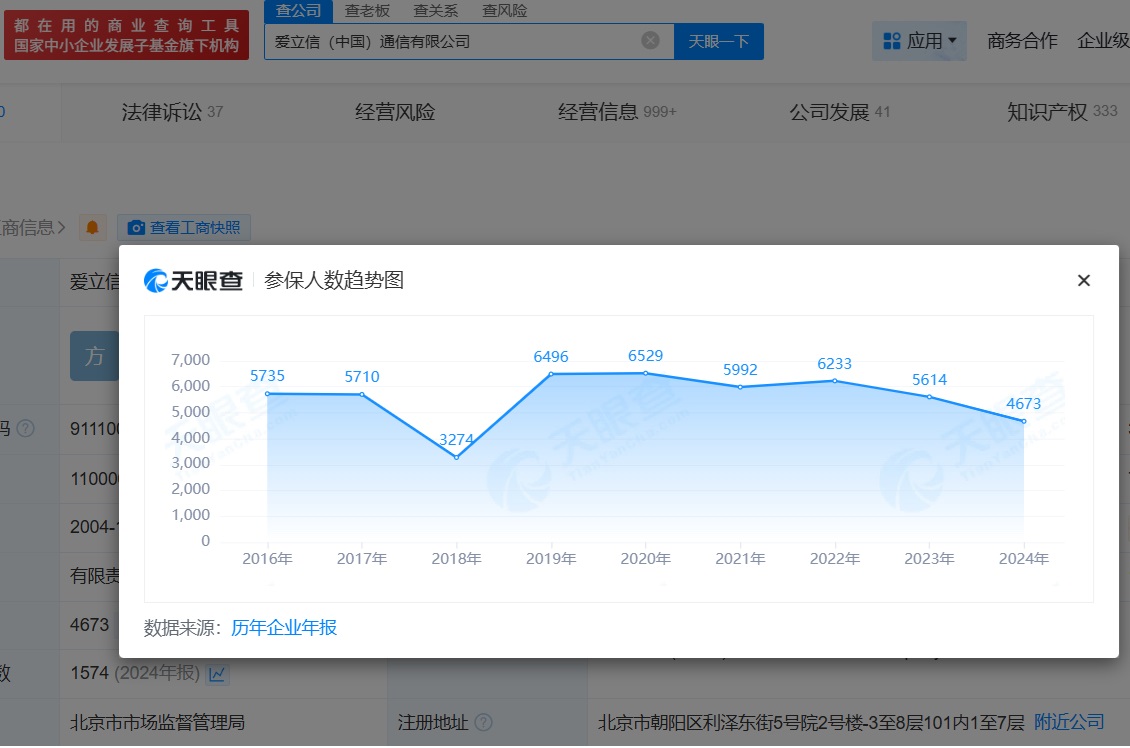
Task: Click the 2020年 data point 6529
Action: pyautogui.click(x=645, y=373)
